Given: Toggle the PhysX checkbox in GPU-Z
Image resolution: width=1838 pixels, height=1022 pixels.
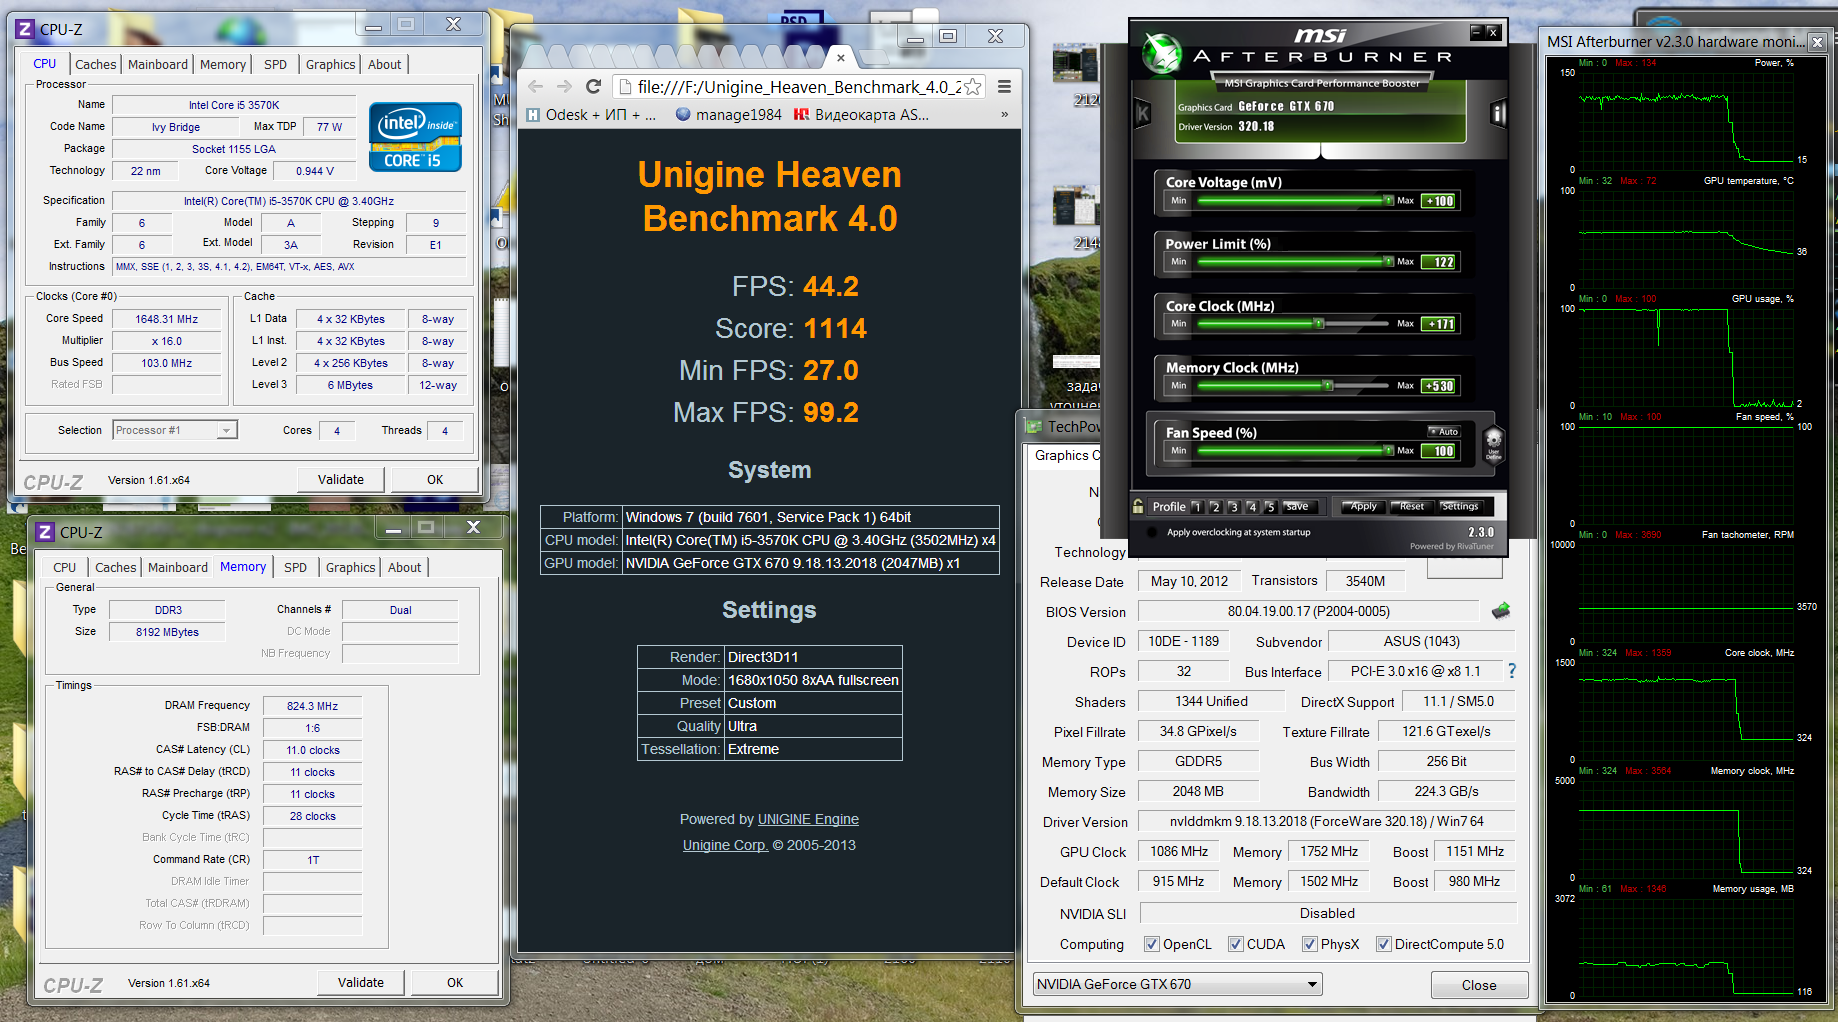Looking at the screenshot, I should [1310, 944].
